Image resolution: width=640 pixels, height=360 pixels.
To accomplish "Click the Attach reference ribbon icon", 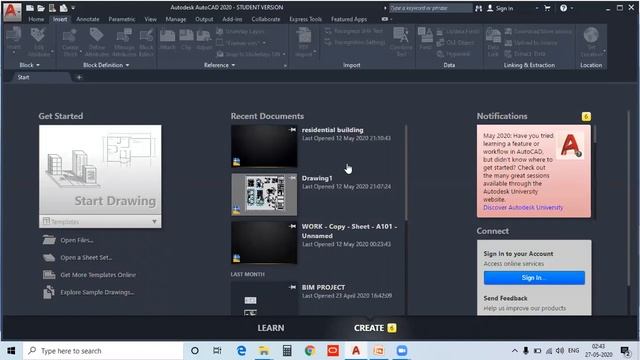I will (167, 40).
